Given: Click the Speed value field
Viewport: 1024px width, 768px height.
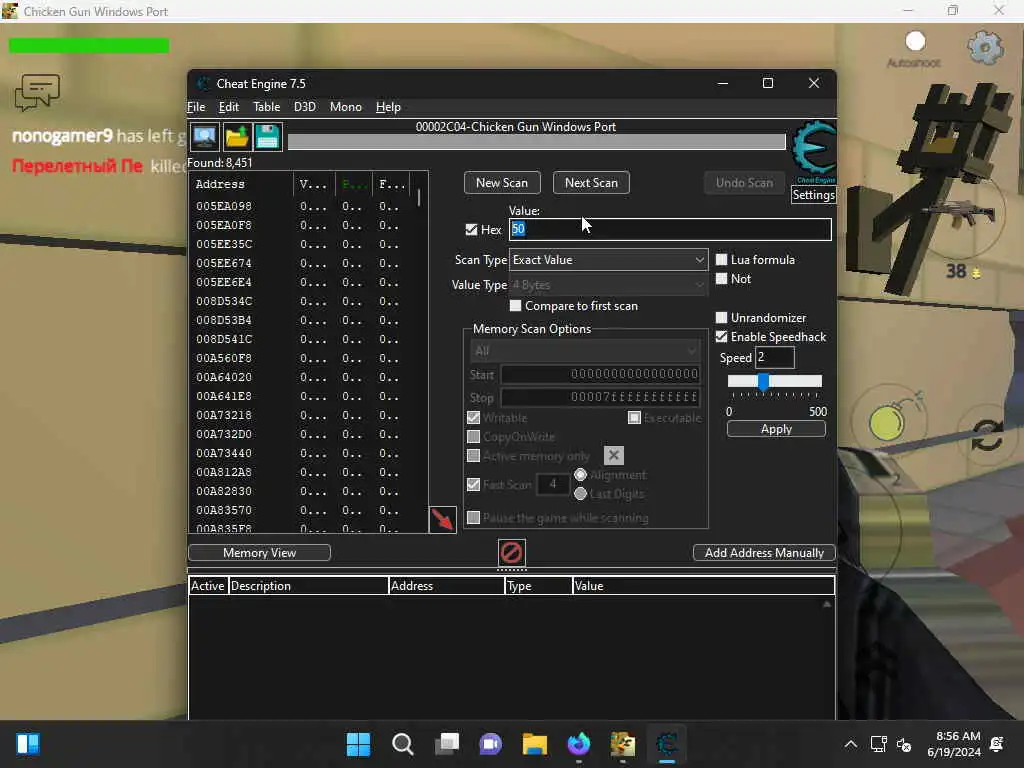Looking at the screenshot, I should pyautogui.click(x=775, y=357).
